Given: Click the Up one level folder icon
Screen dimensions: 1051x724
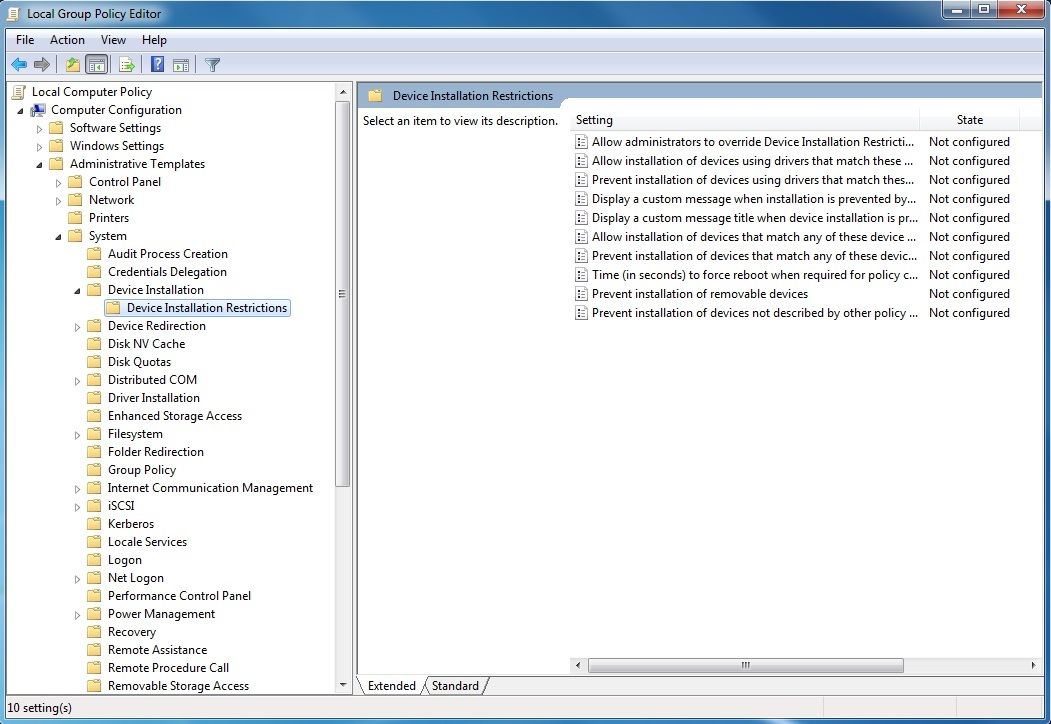Looking at the screenshot, I should [72, 65].
